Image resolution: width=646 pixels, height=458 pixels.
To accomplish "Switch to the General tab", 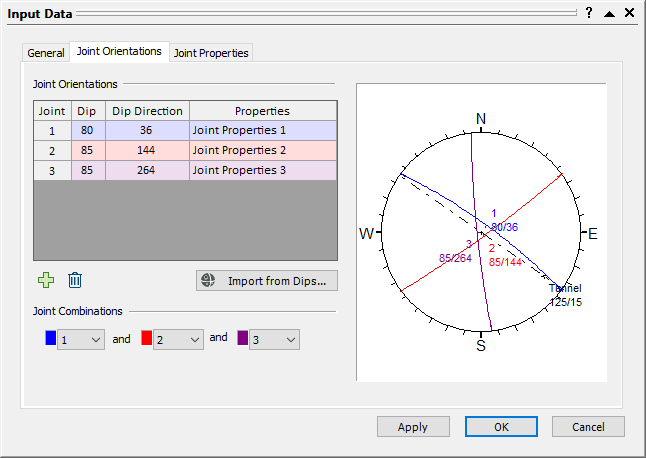I will coord(46,53).
